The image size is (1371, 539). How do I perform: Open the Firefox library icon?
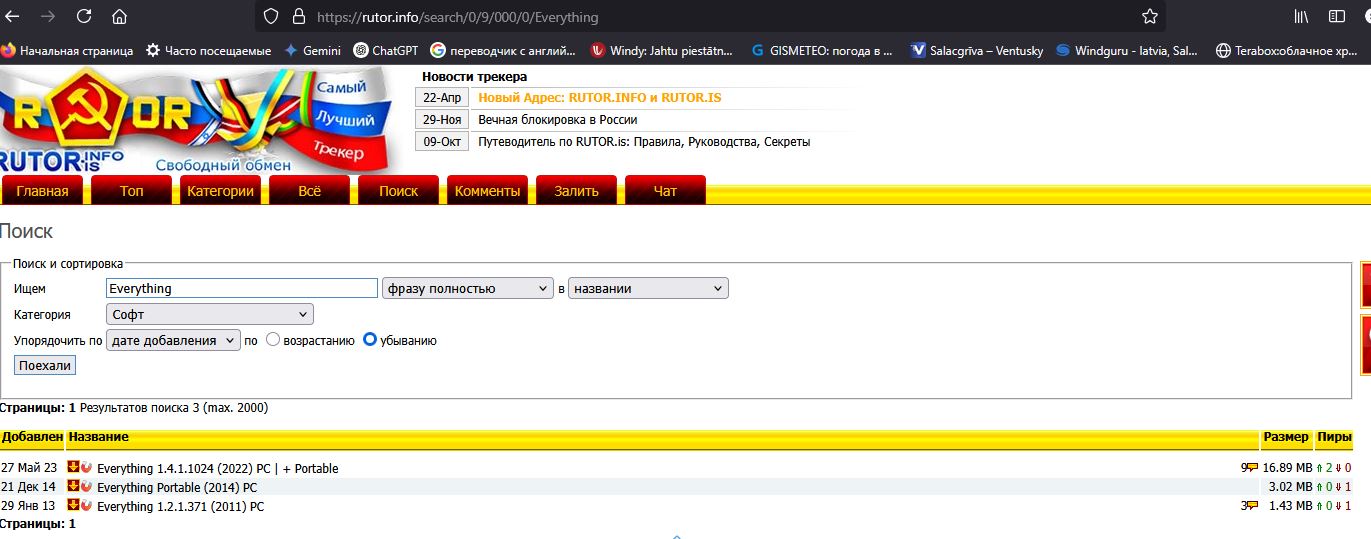coord(1302,16)
